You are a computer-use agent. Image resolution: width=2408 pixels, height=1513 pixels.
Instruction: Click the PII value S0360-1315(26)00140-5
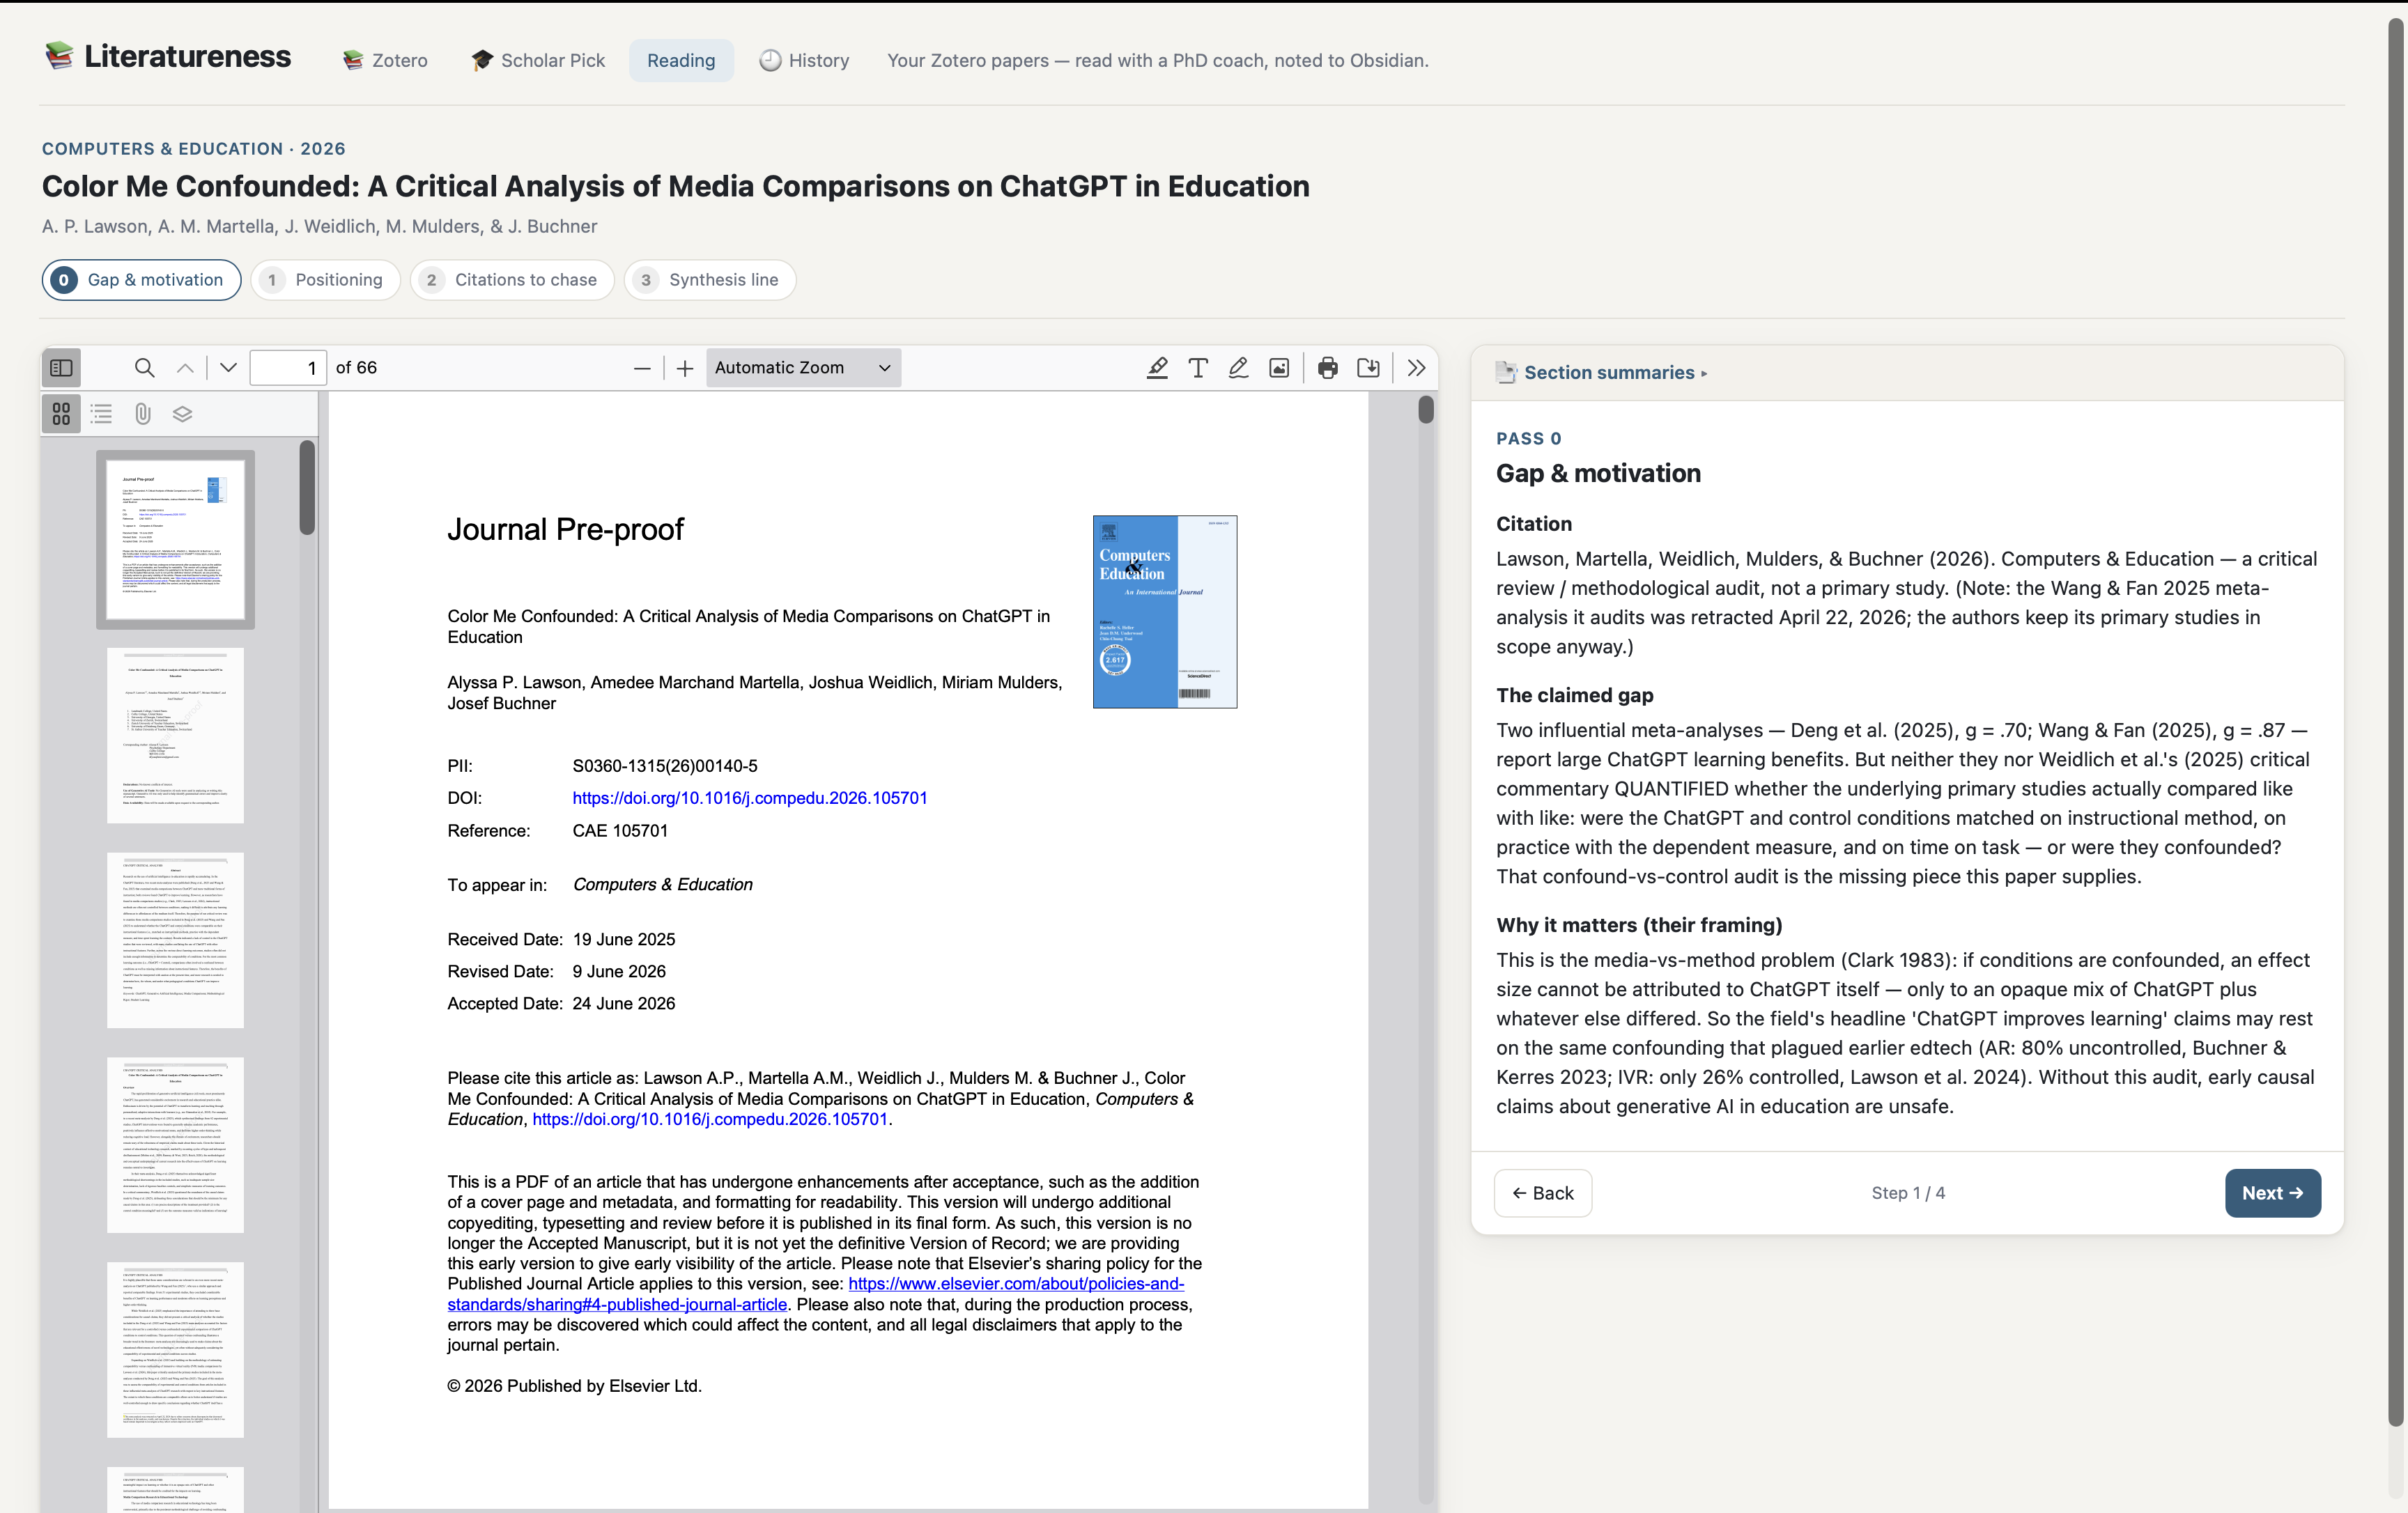[x=665, y=766]
